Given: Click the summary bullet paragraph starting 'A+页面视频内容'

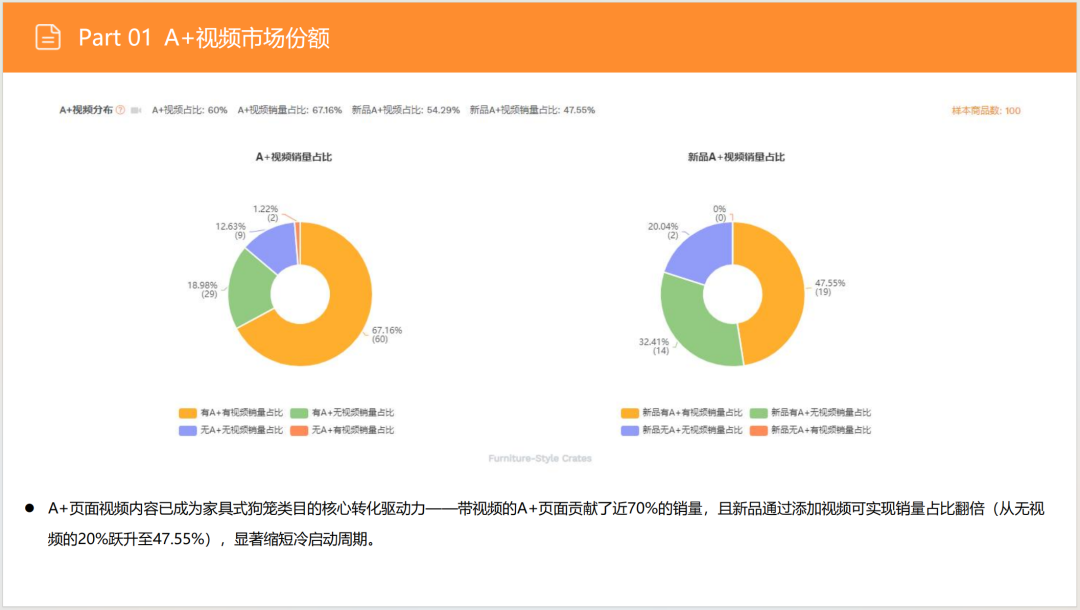Looking at the screenshot, I should (x=546, y=524).
